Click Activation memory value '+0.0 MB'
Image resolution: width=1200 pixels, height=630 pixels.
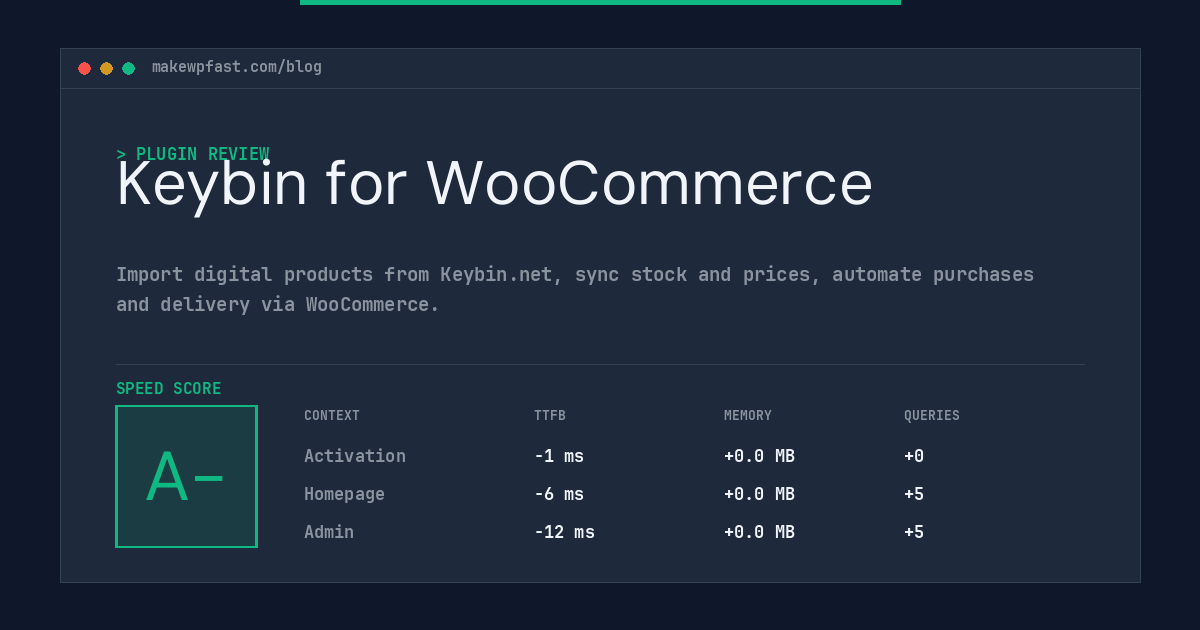pos(759,456)
